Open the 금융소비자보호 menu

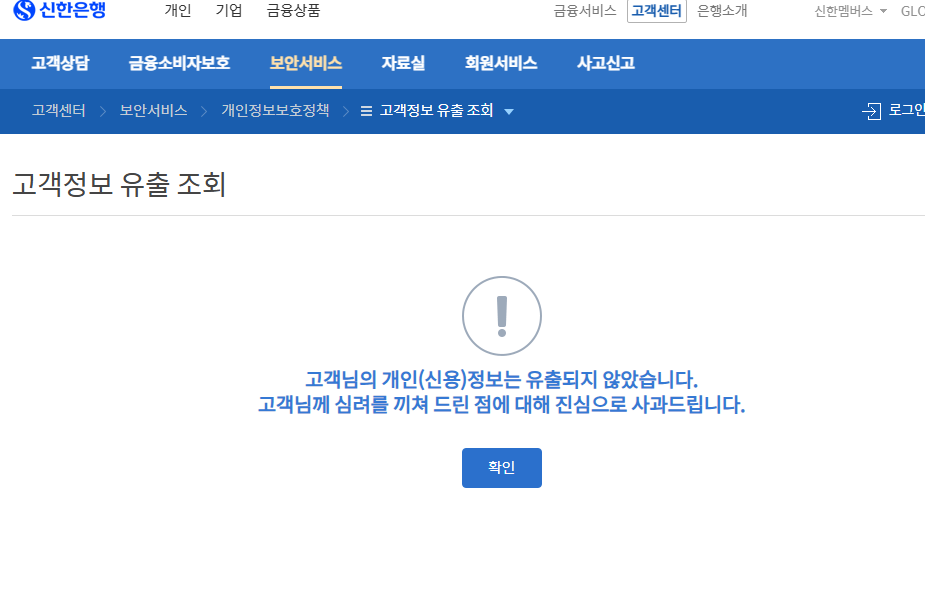point(179,63)
